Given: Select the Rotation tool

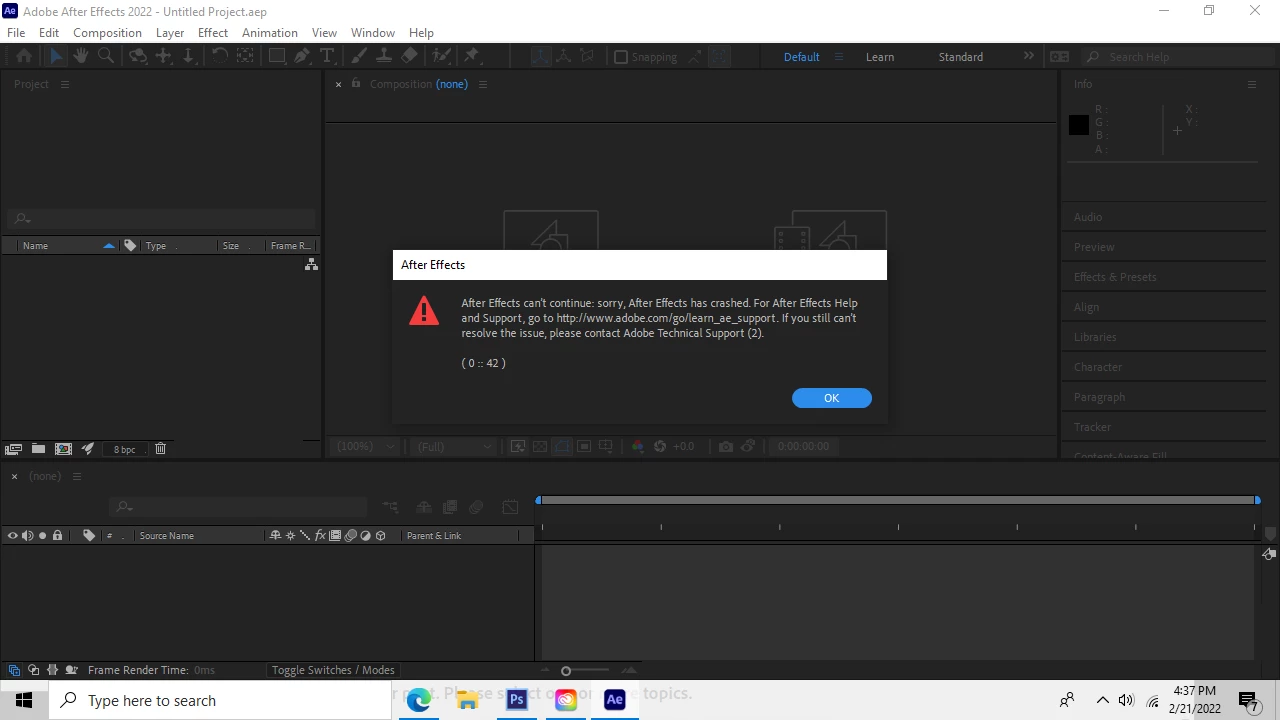Looking at the screenshot, I should [x=219, y=57].
